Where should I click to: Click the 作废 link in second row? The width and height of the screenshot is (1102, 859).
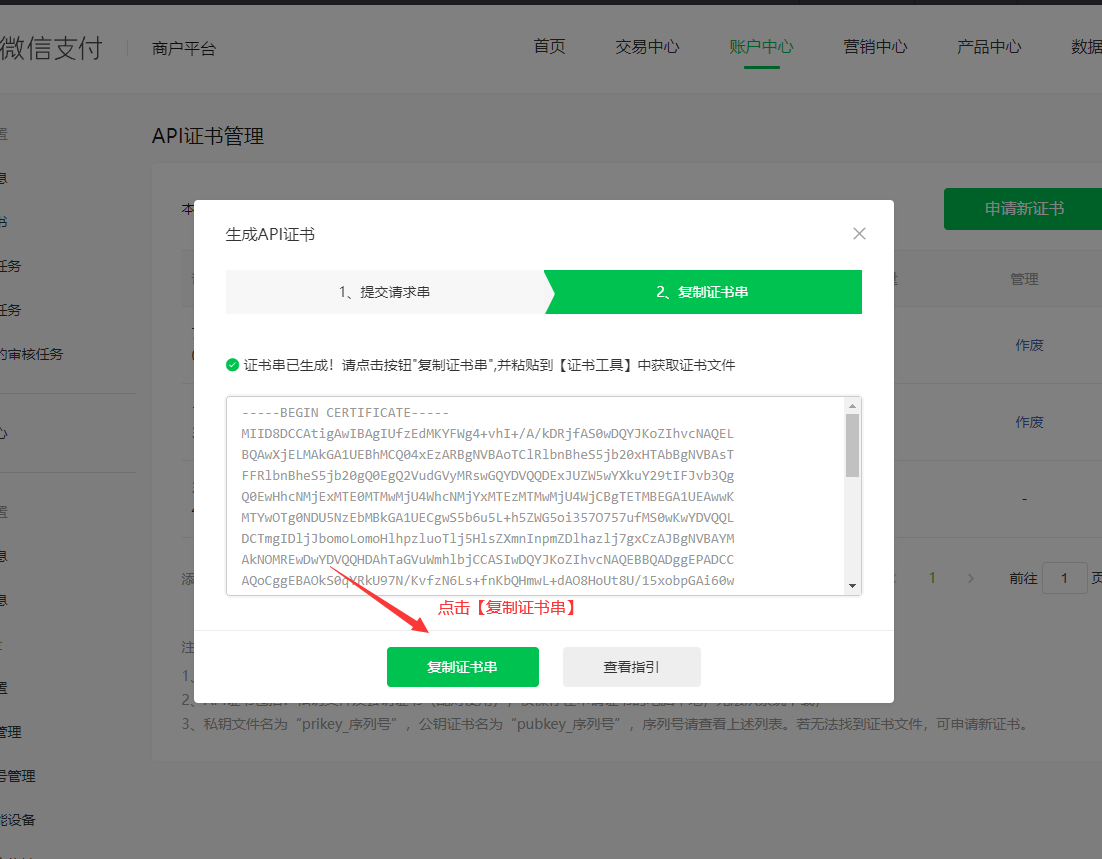click(x=1029, y=422)
